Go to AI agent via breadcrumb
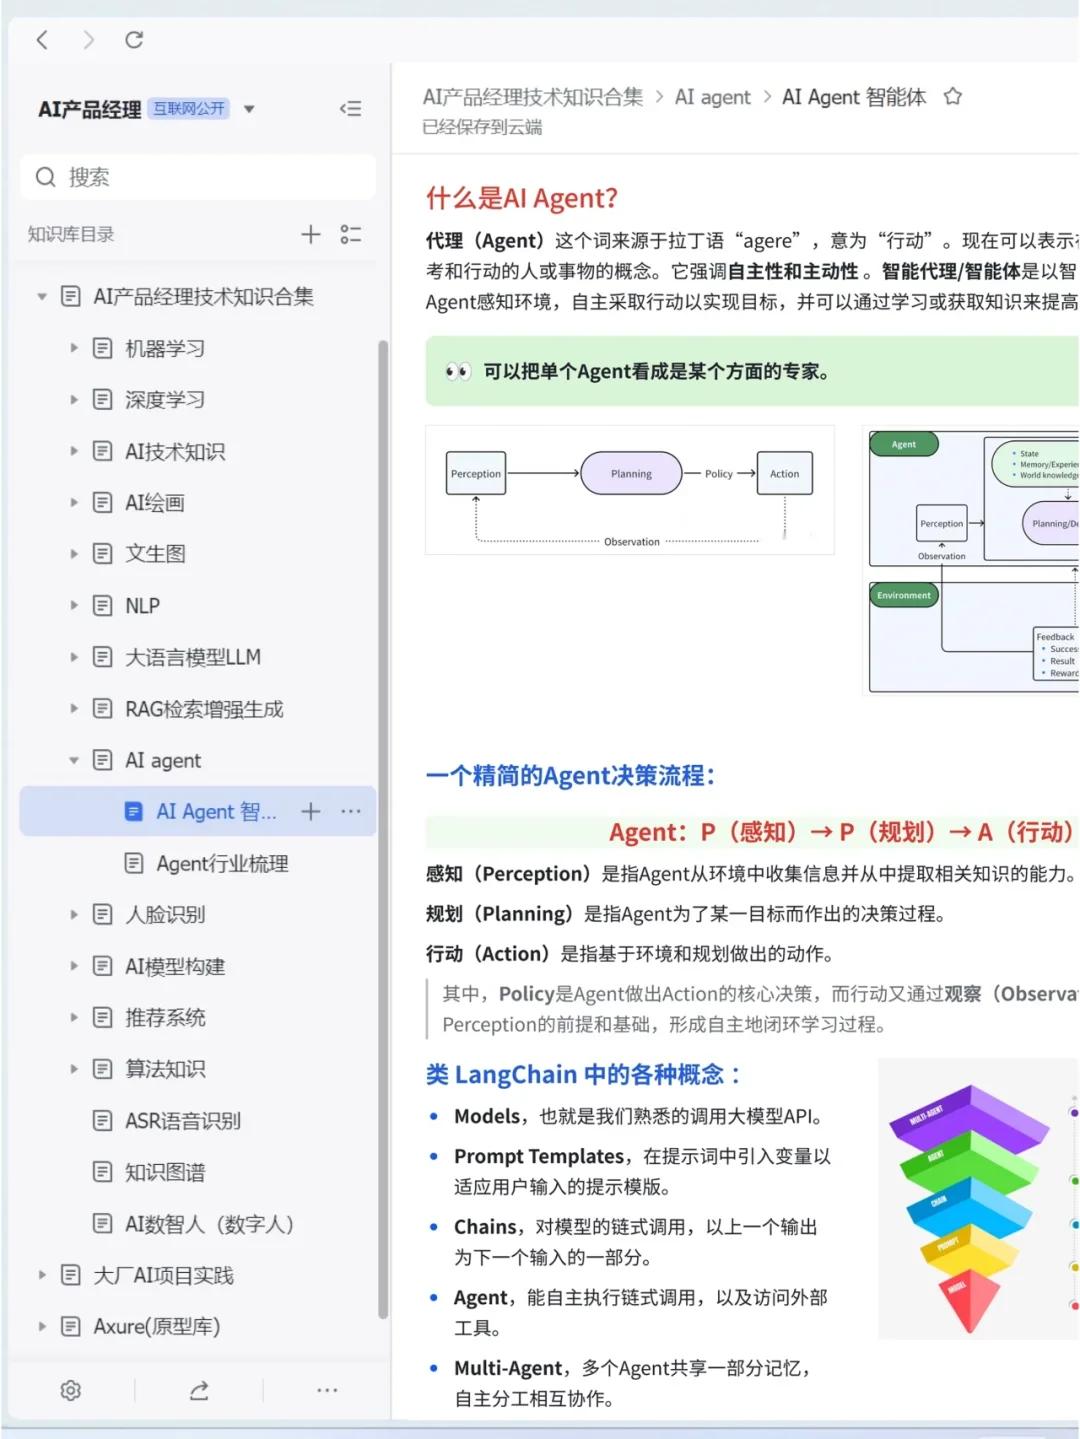Viewport: 1080px width, 1439px height. coord(713,96)
